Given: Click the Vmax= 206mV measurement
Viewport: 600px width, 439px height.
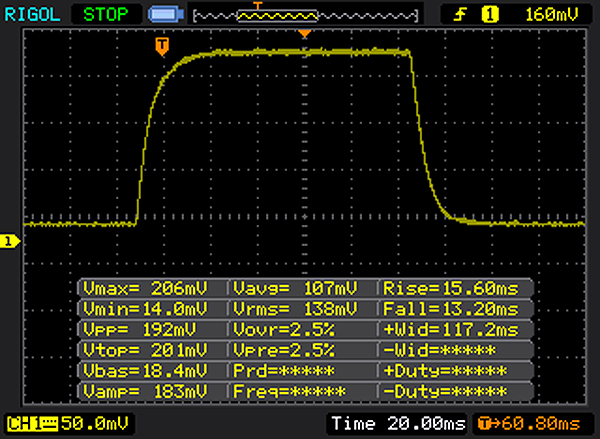Looking at the screenshot, I should pos(145,288).
